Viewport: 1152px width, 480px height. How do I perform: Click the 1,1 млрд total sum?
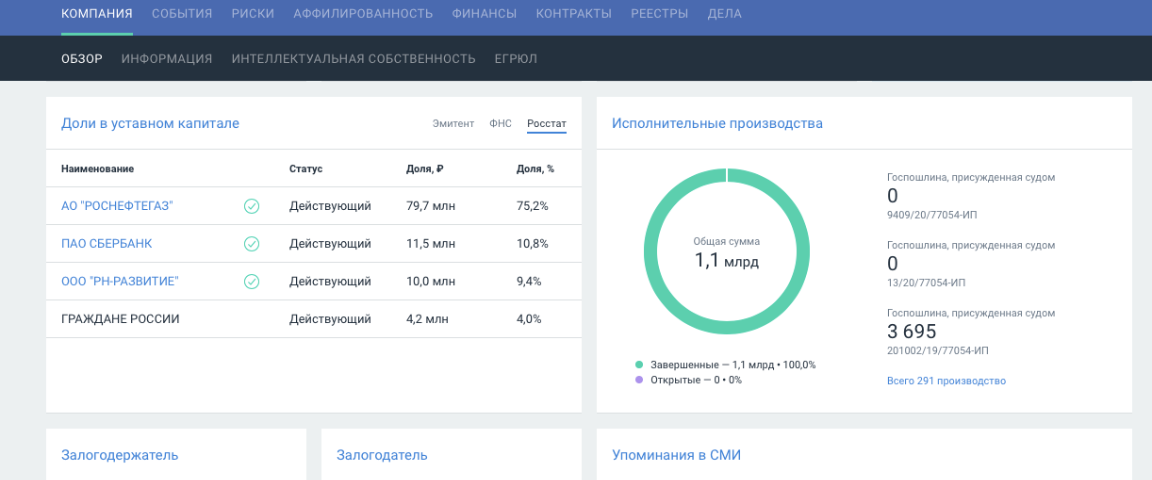pos(727,260)
